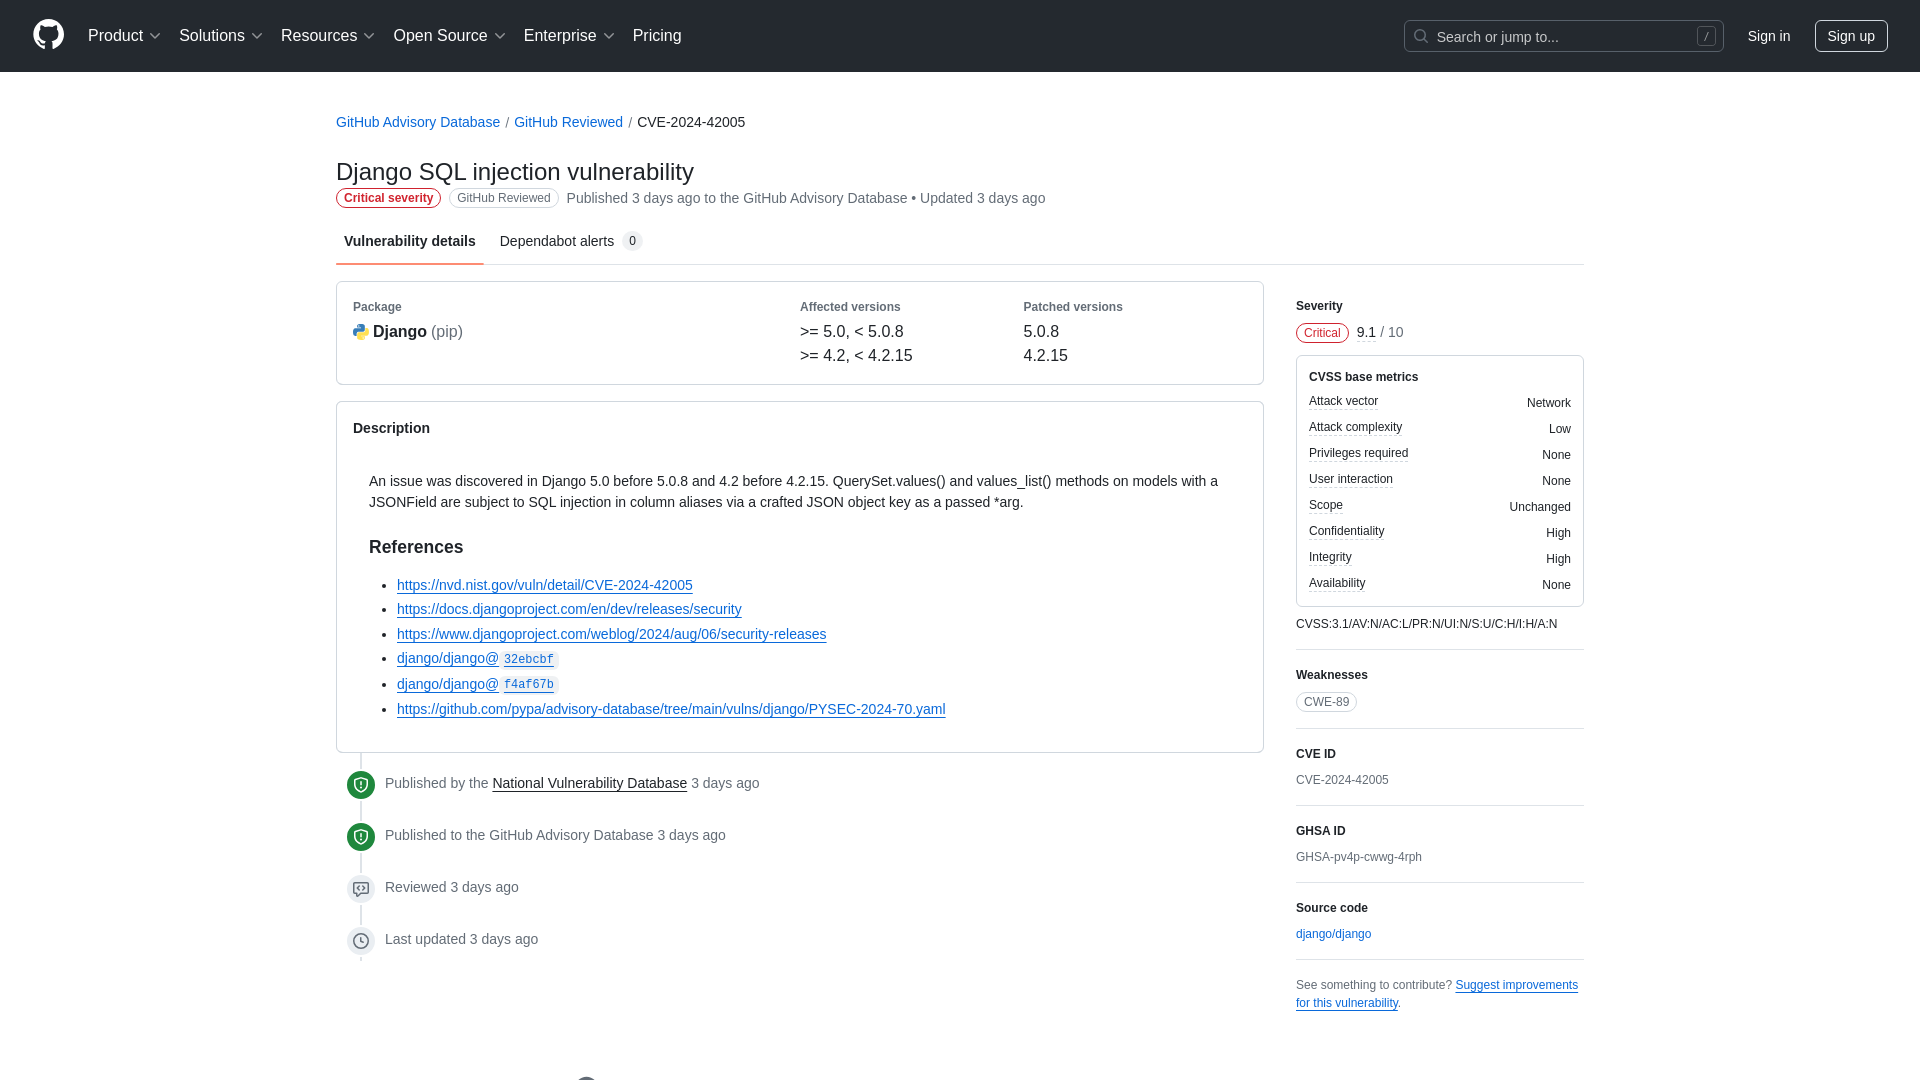The width and height of the screenshot is (1920, 1080).
Task: Click Suggest improvements for this vulnerability
Action: click(x=1437, y=994)
